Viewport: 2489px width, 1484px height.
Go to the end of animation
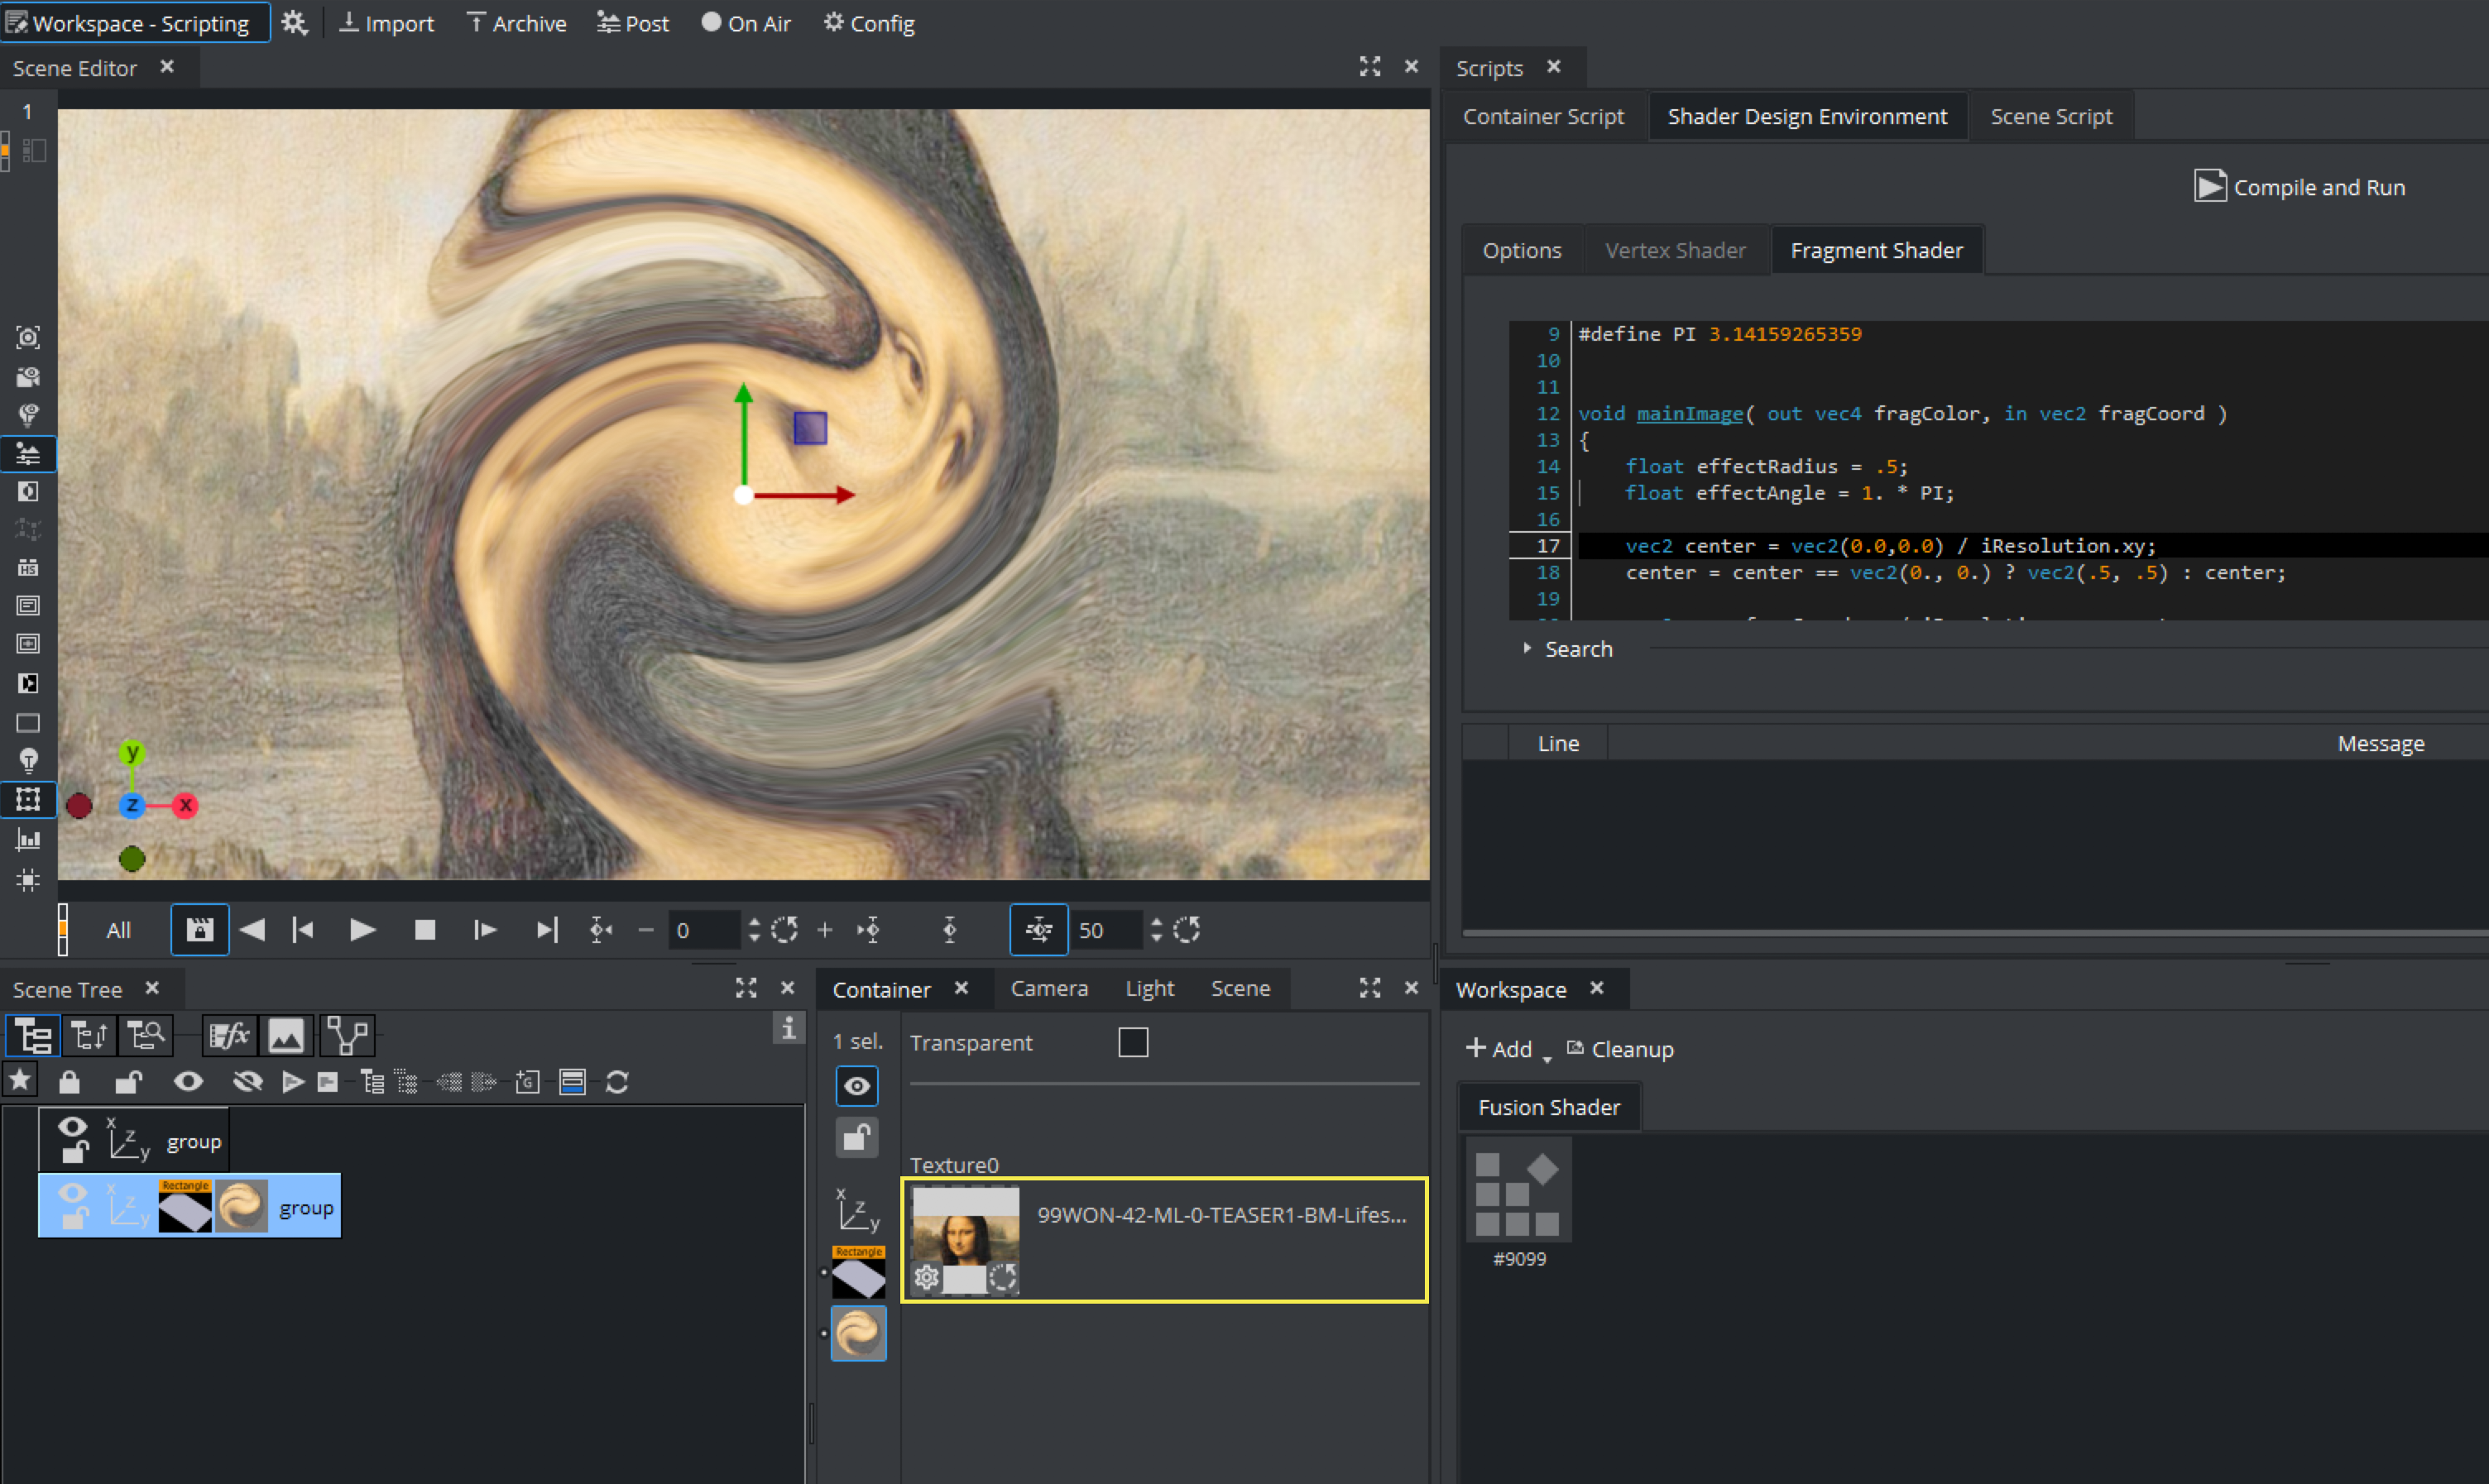tap(546, 930)
